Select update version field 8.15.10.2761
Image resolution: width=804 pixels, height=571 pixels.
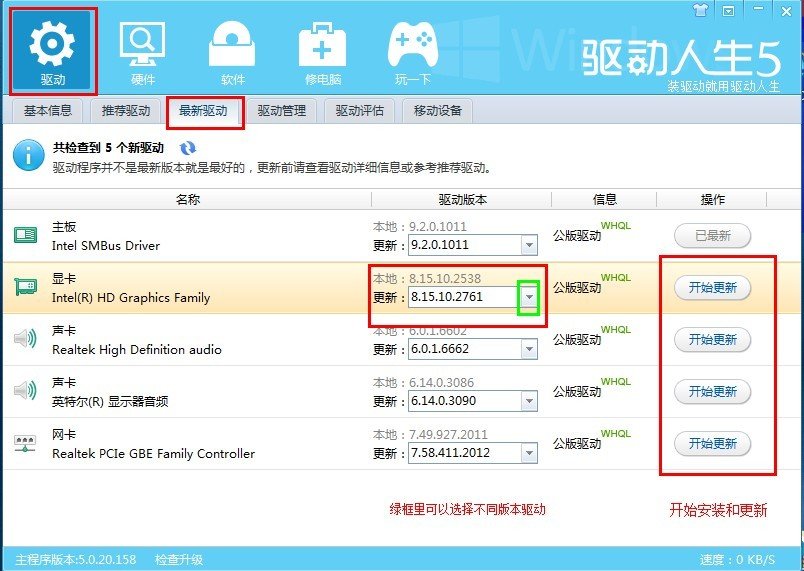[473, 297]
